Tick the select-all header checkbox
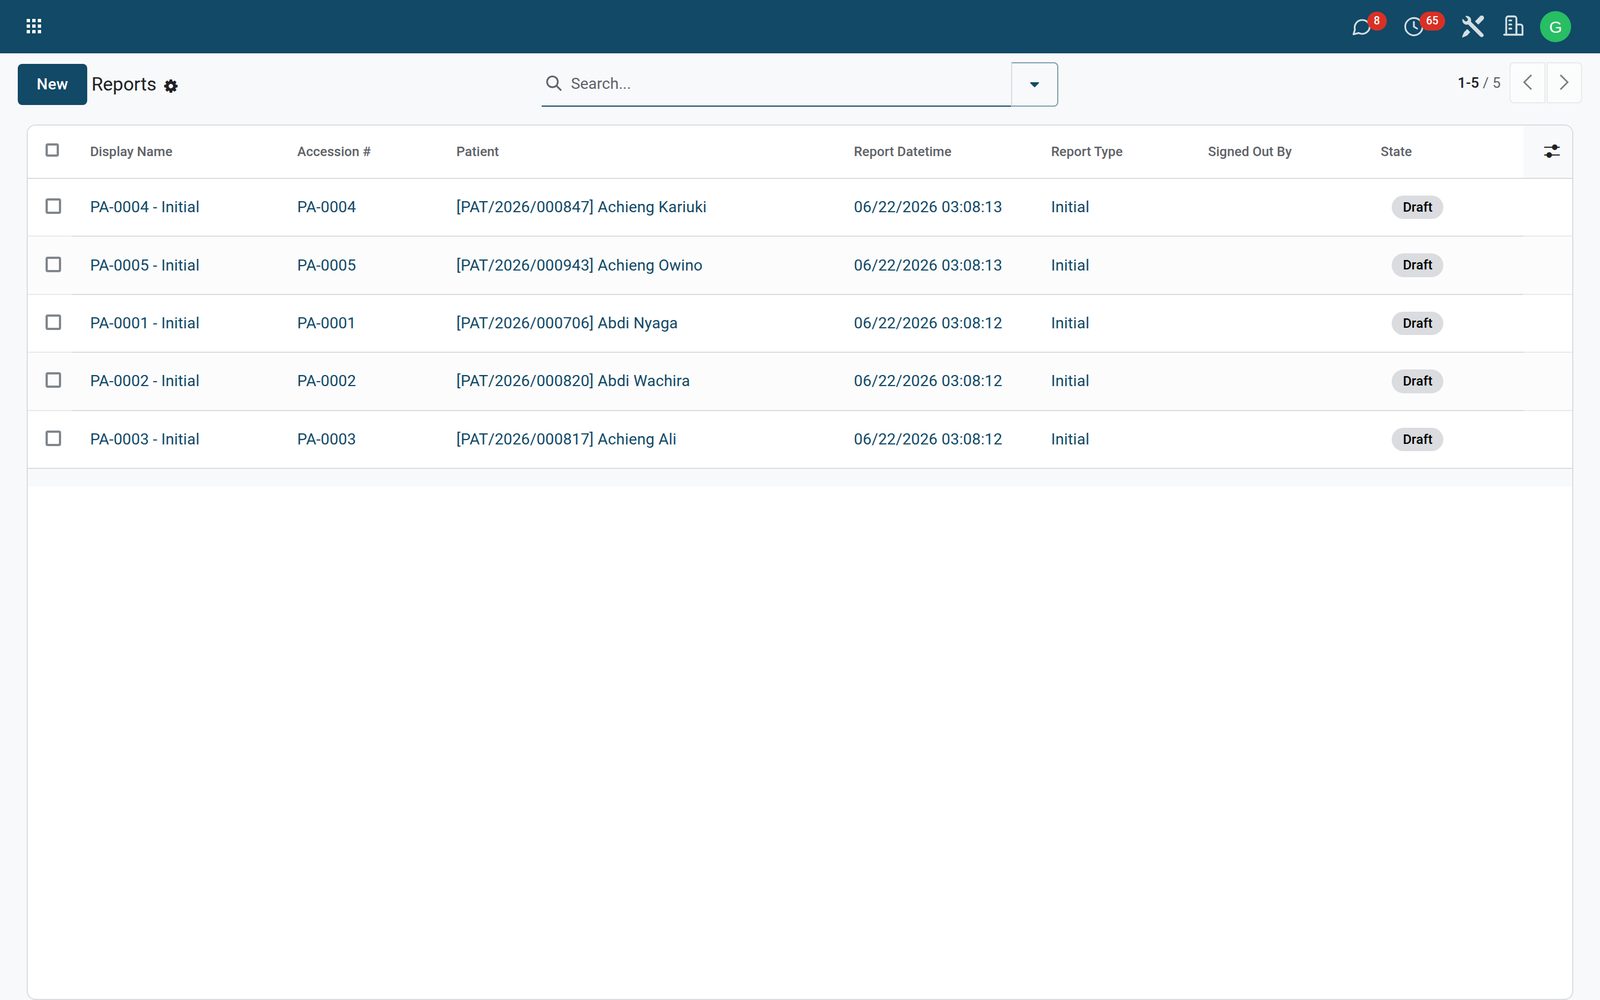1600x1000 pixels. 52,150
